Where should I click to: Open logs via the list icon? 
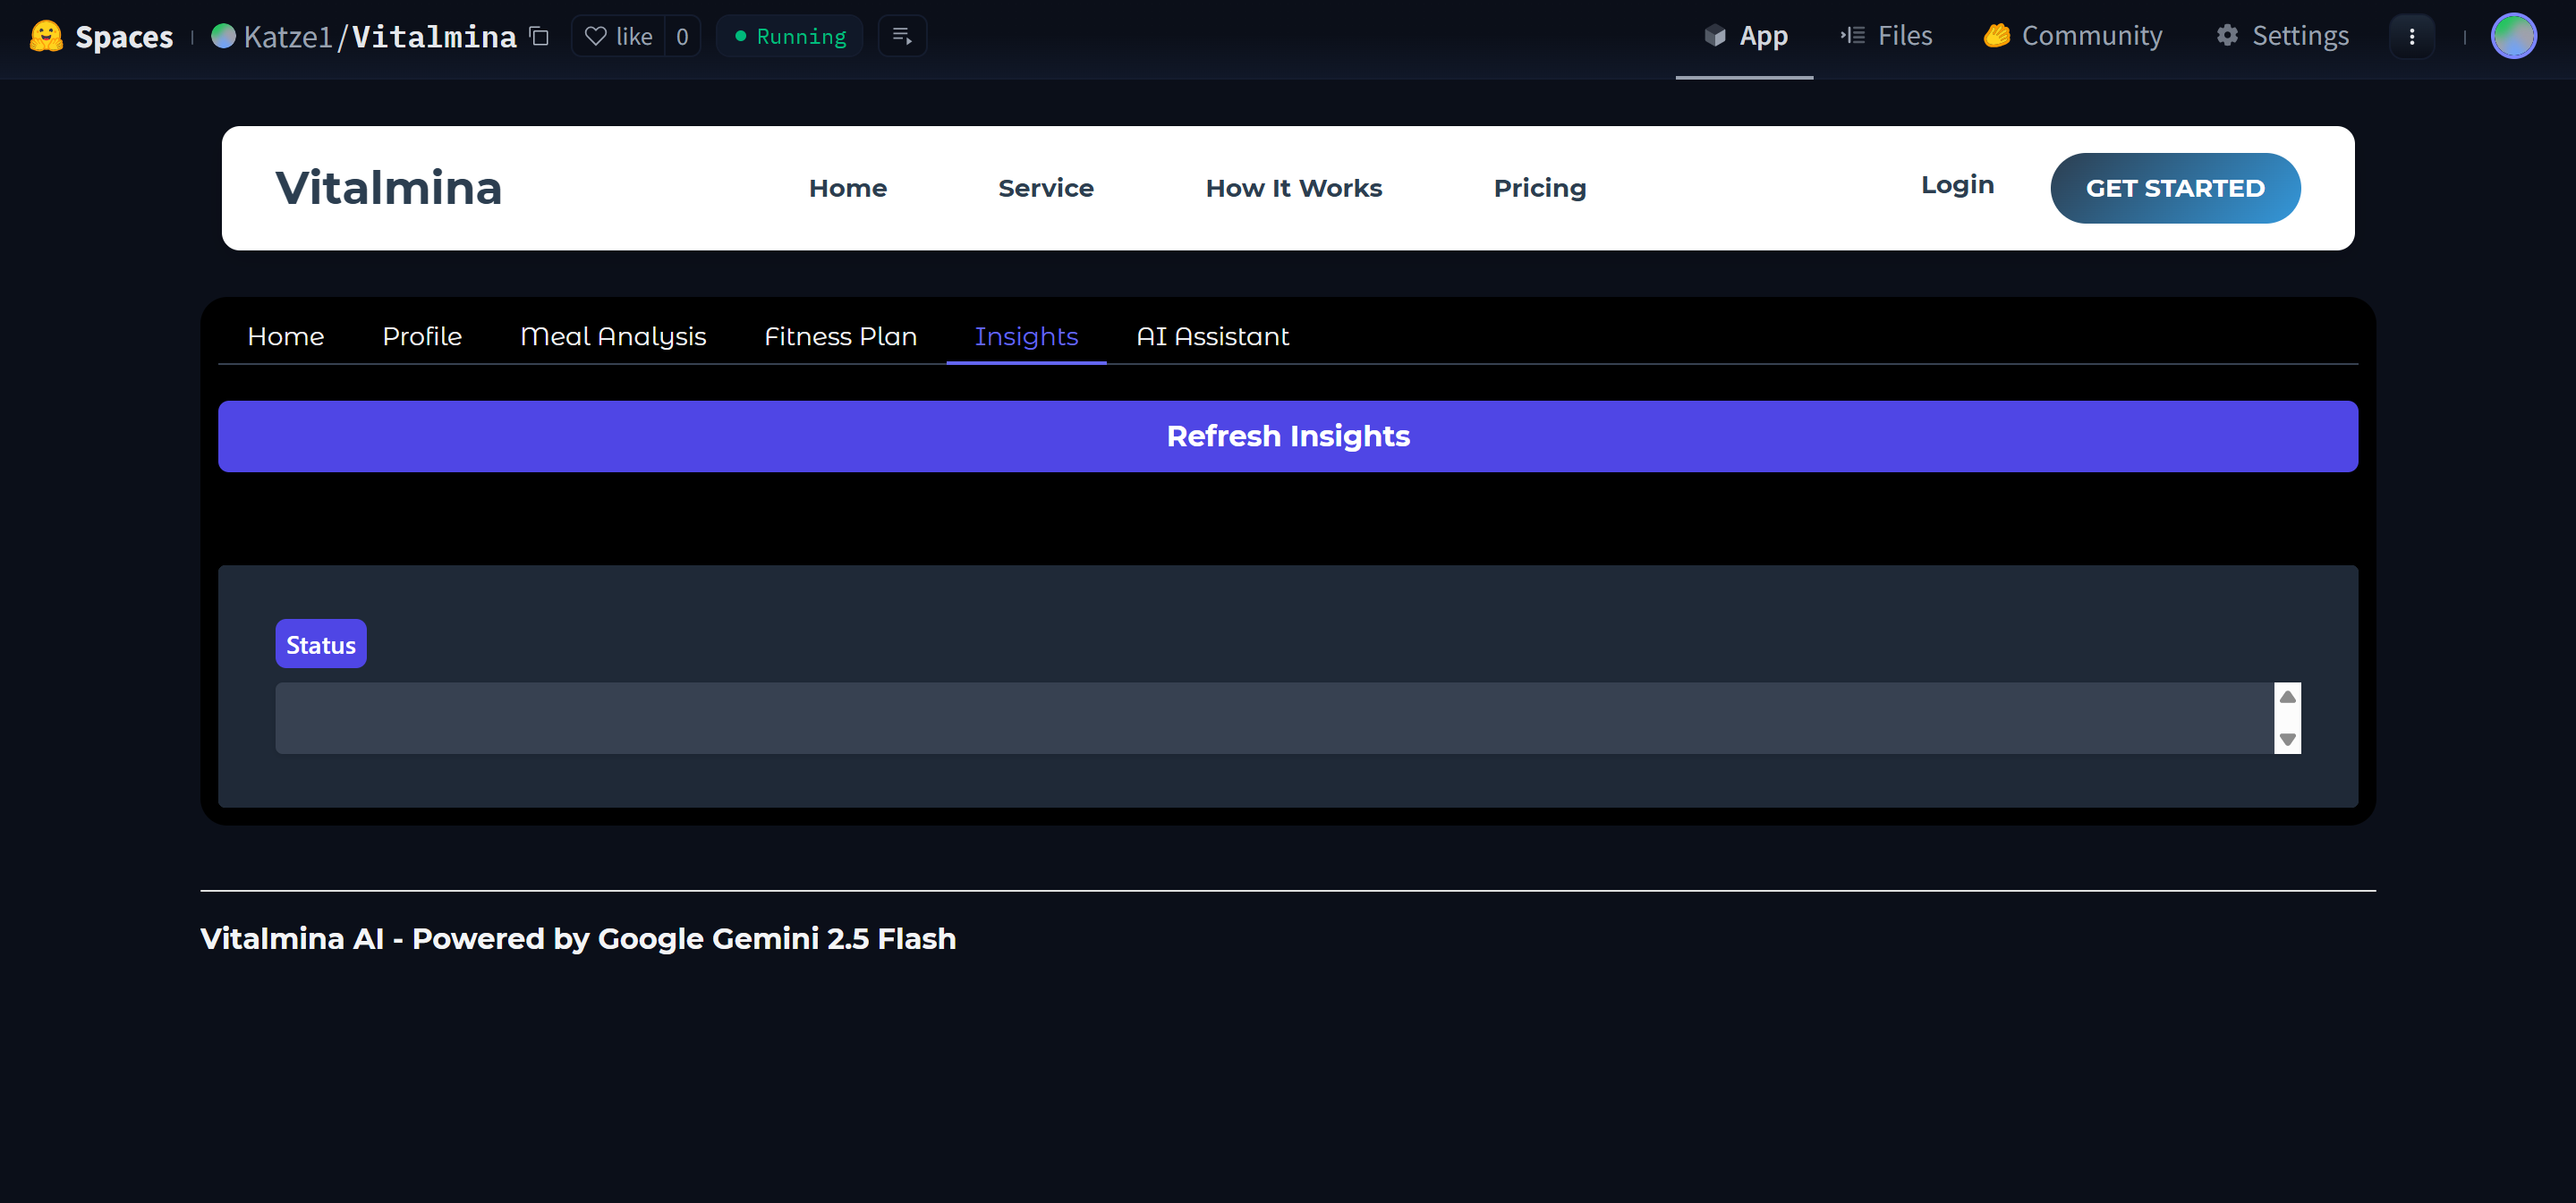click(902, 36)
